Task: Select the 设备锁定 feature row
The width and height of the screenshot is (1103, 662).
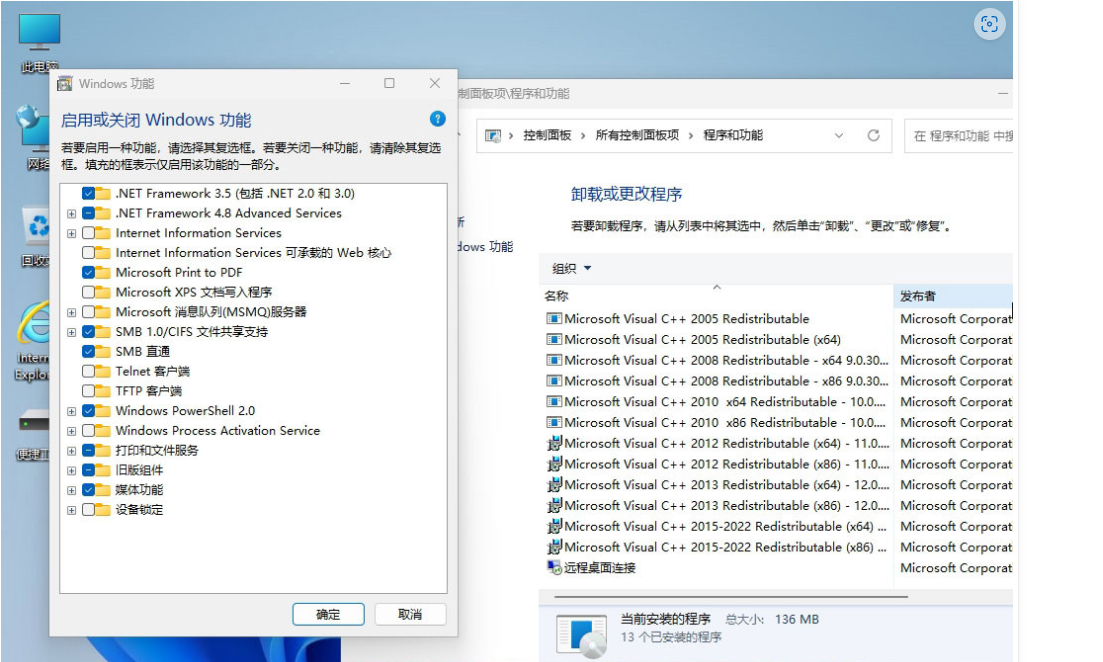Action: pos(139,509)
